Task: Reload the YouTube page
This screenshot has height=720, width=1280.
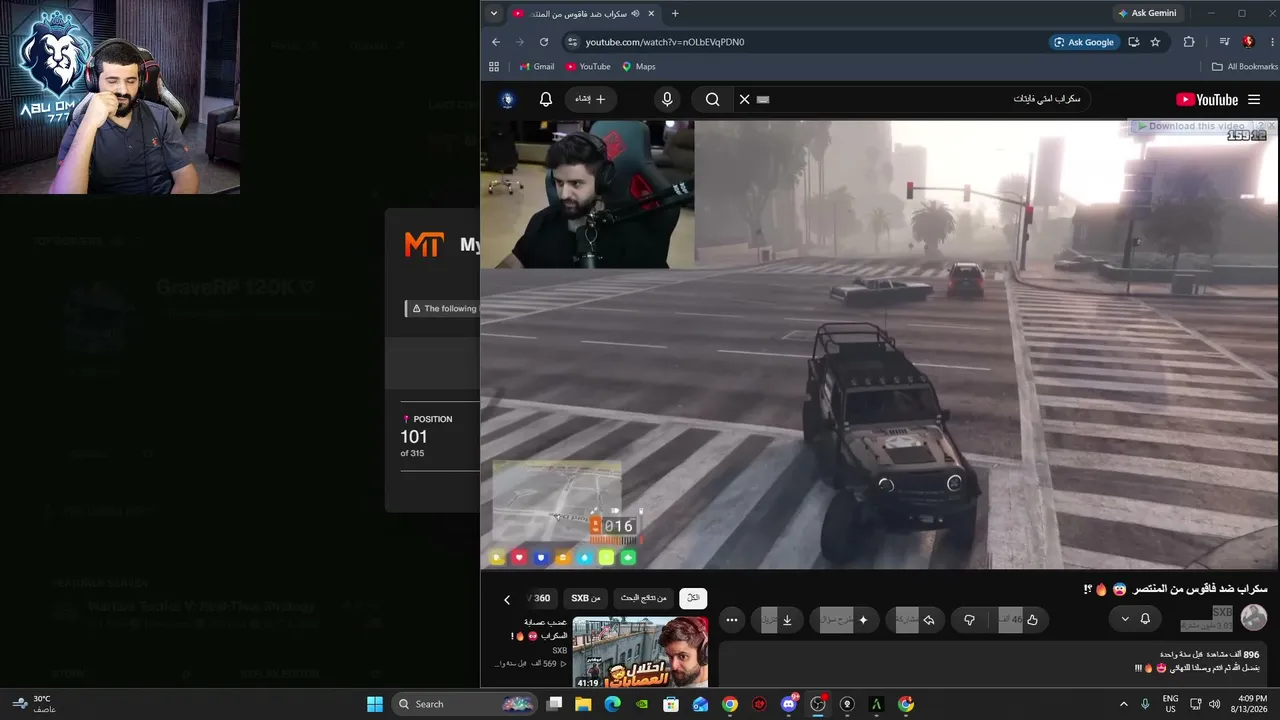Action: pyautogui.click(x=544, y=42)
